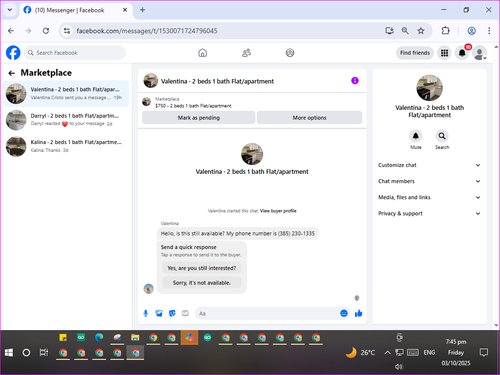
Task: Click the More options button
Action: (309, 118)
